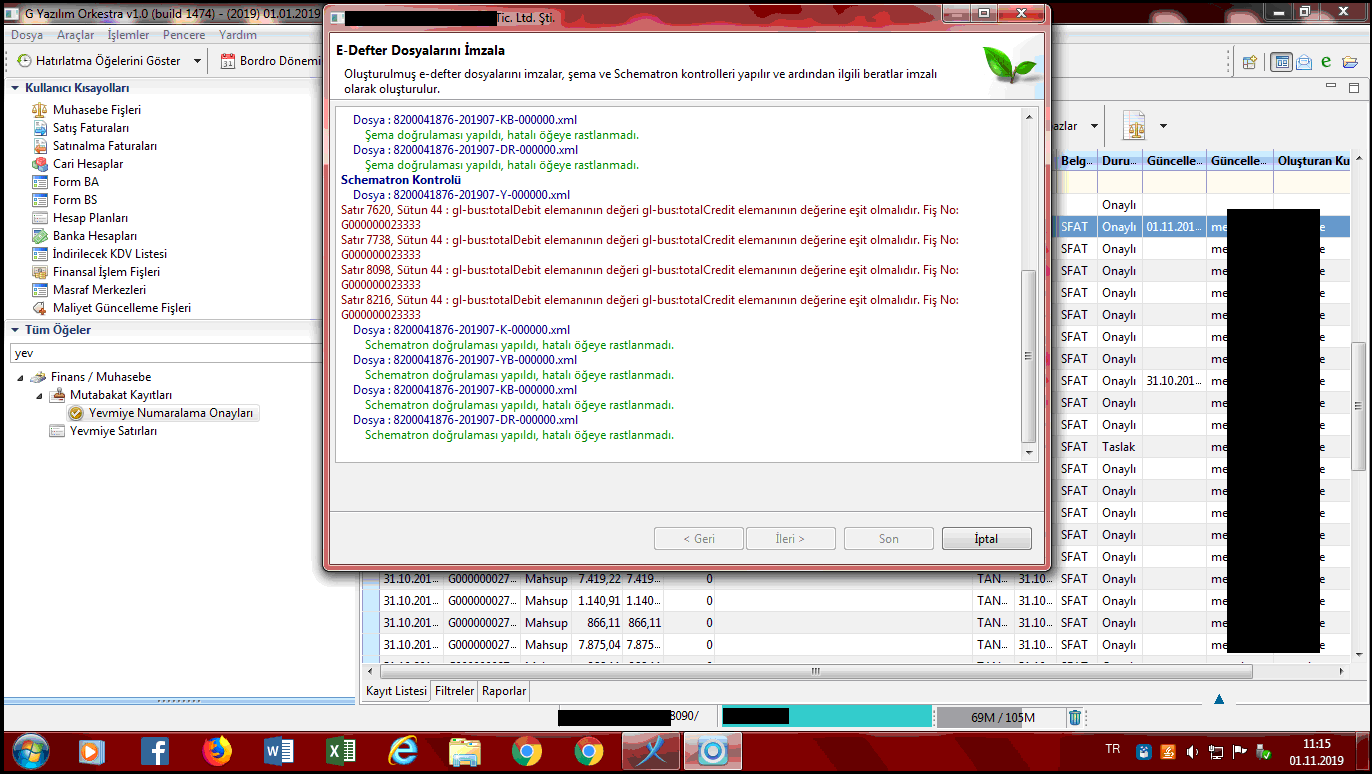This screenshot has height=774, width=1372.
Task: Switch to the Filtreler tab
Action: pos(454,691)
